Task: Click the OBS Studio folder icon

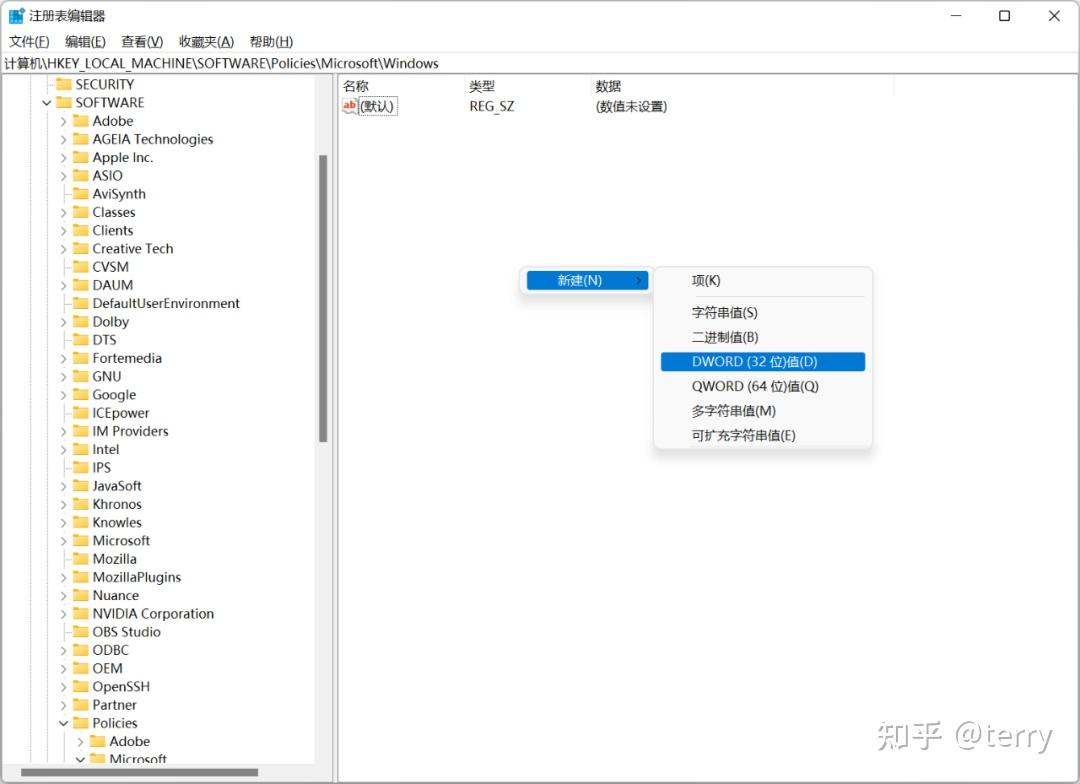Action: 82,631
